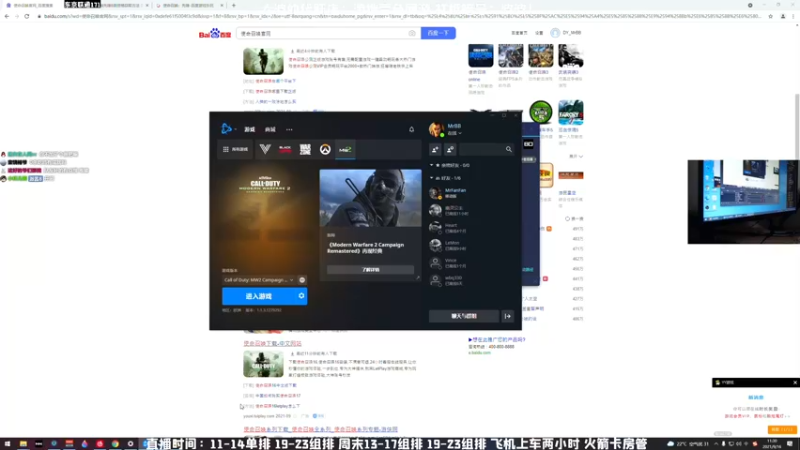Click the Baidu logo
This screenshot has width=800, height=450.
point(215,34)
